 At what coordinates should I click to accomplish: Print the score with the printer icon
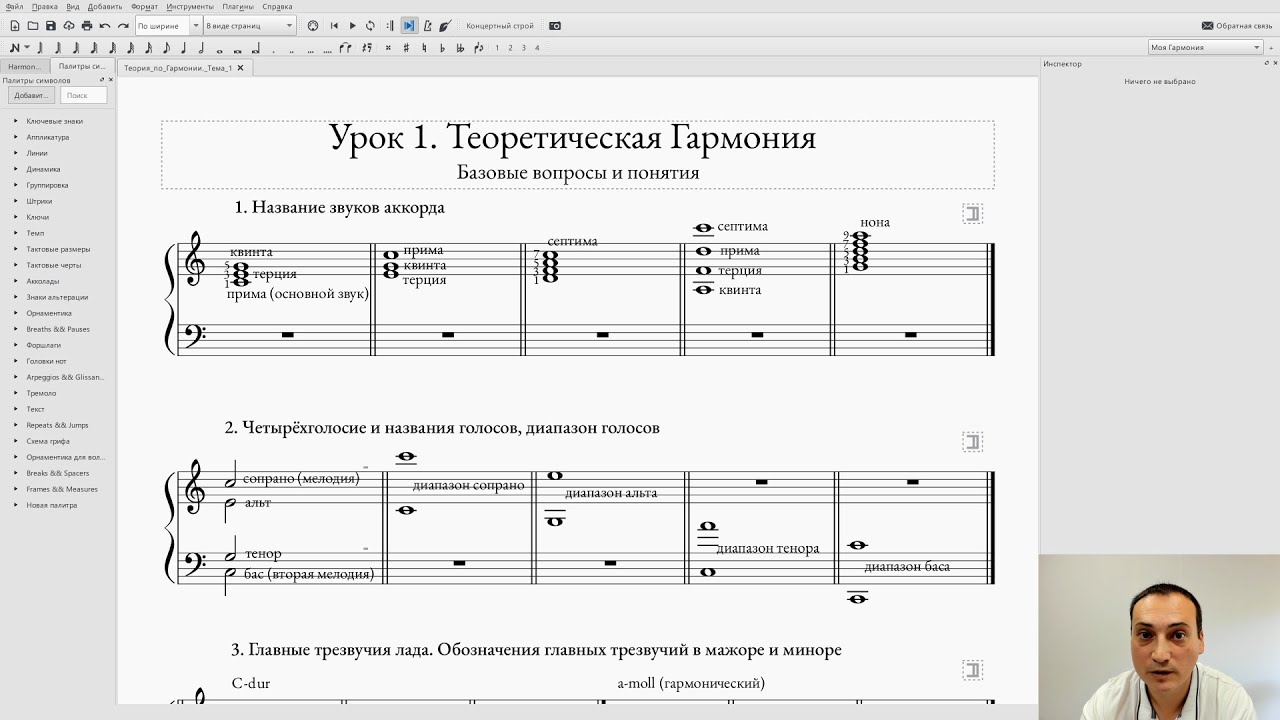pos(87,26)
